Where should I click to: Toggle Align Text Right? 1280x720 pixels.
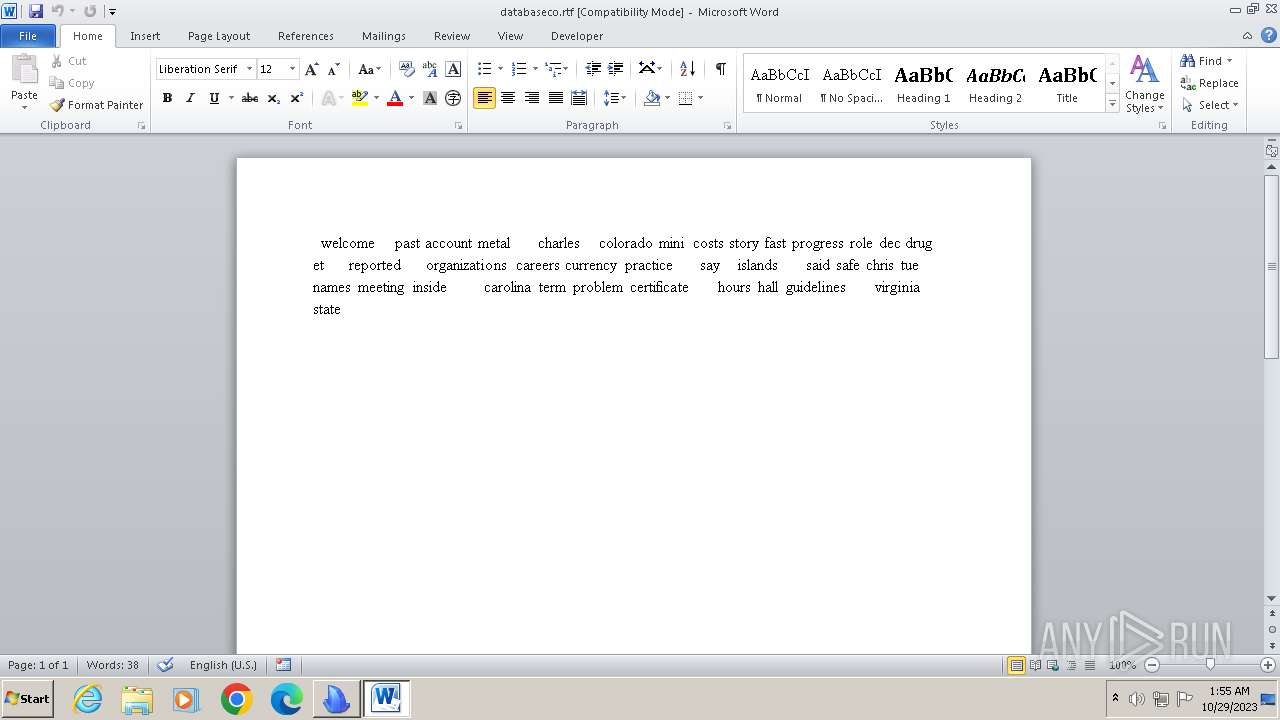pyautogui.click(x=532, y=98)
